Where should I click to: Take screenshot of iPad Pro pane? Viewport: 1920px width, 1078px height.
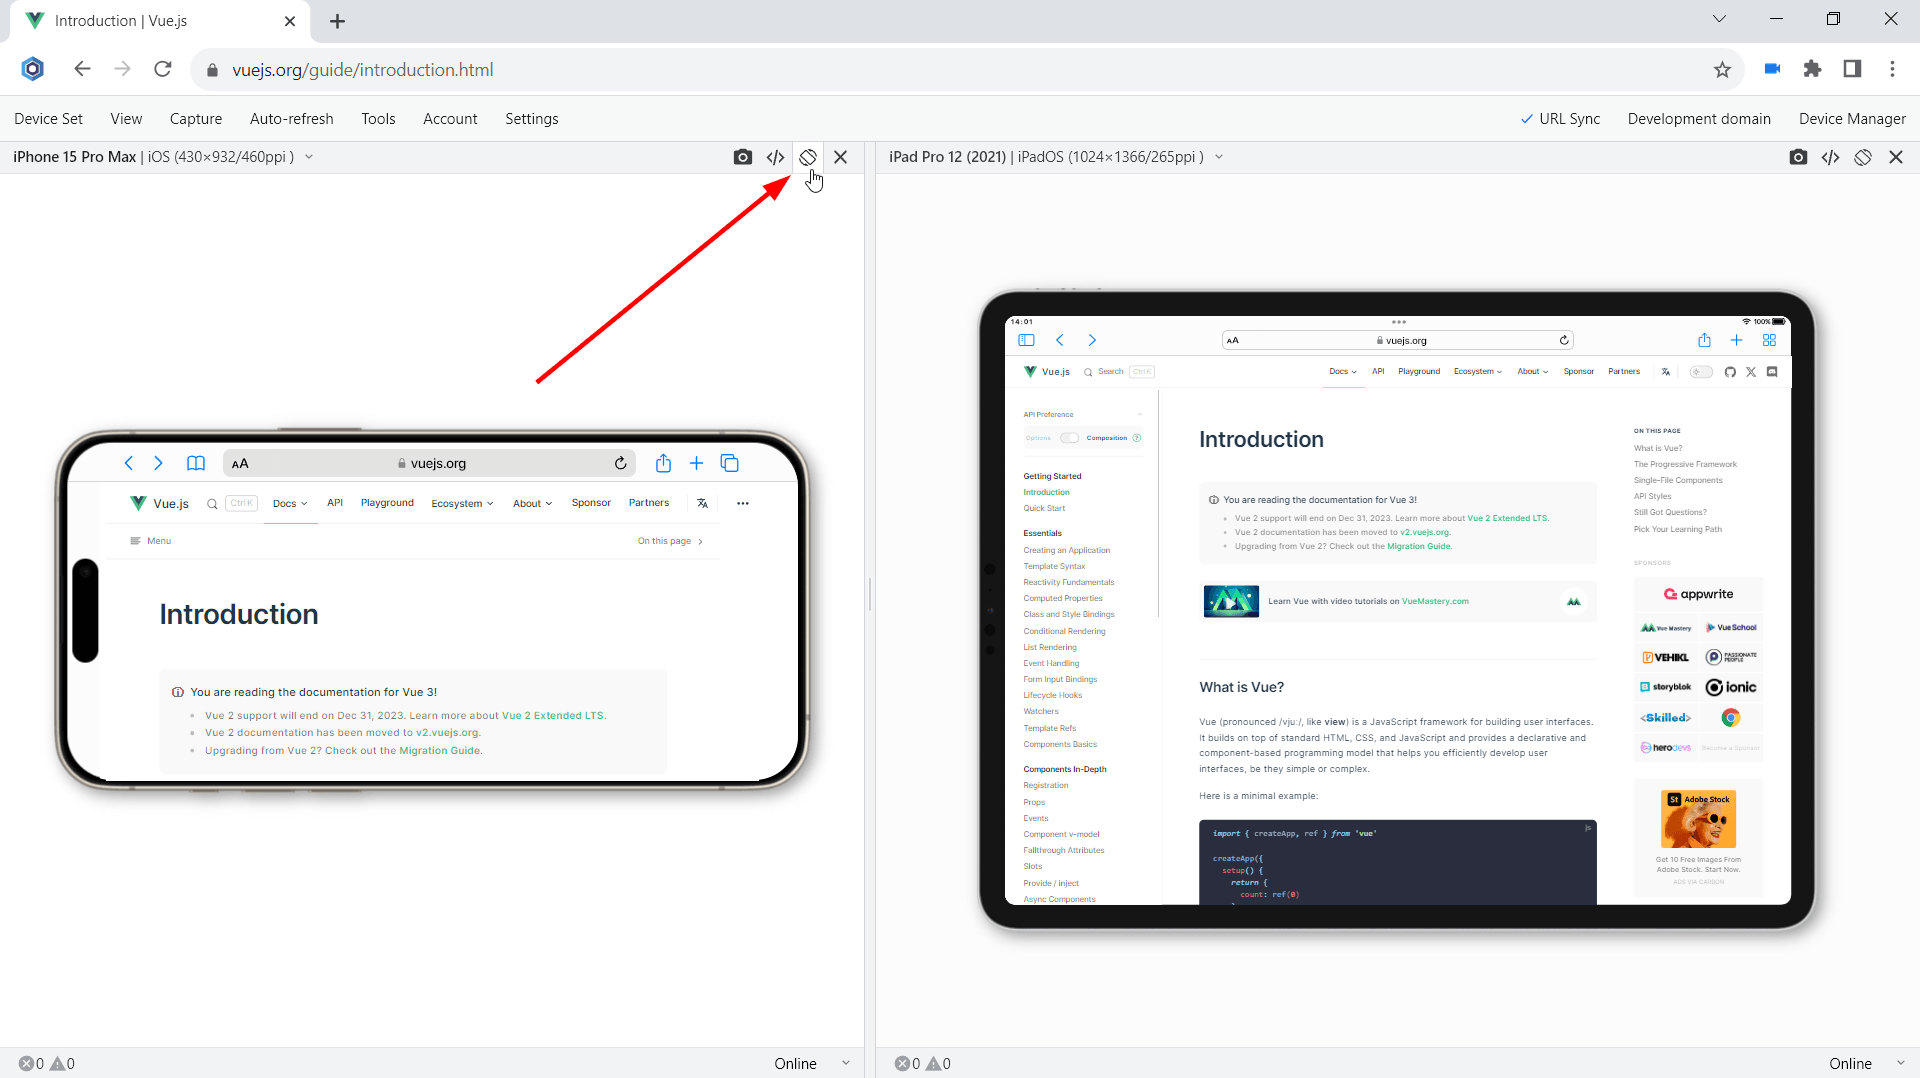click(x=1798, y=157)
